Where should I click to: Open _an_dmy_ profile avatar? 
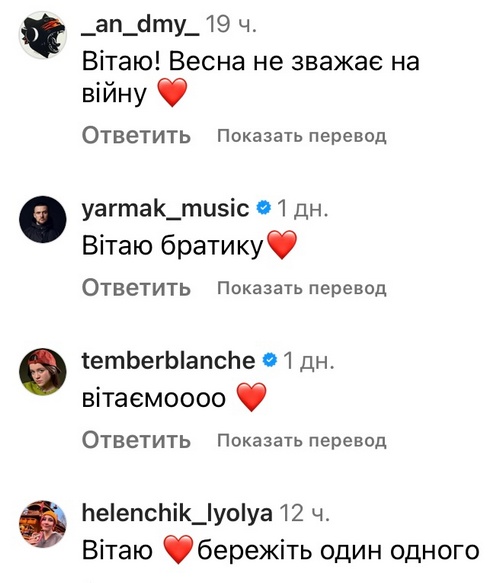43,35
